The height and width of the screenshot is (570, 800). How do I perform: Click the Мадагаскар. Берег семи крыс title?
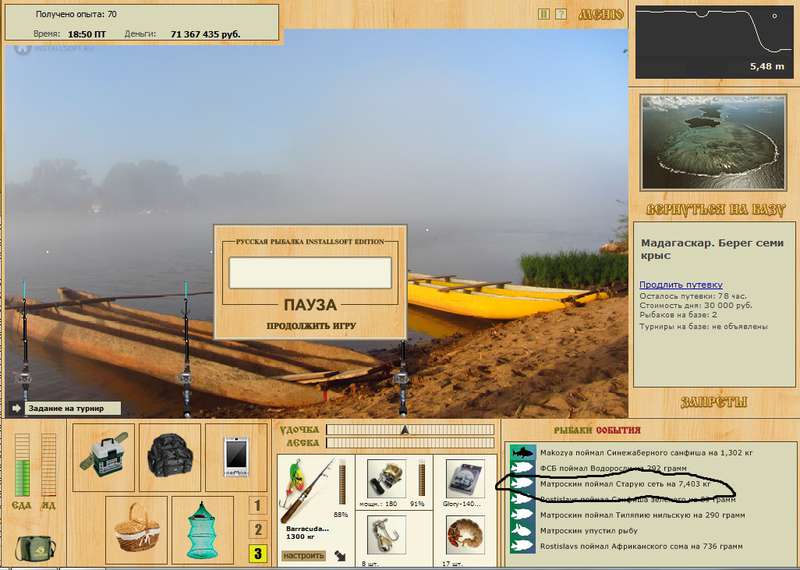pyautogui.click(x=712, y=249)
